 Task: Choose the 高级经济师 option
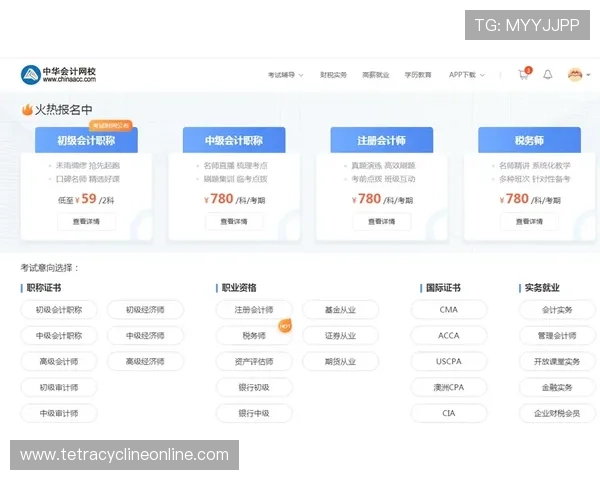(x=145, y=361)
